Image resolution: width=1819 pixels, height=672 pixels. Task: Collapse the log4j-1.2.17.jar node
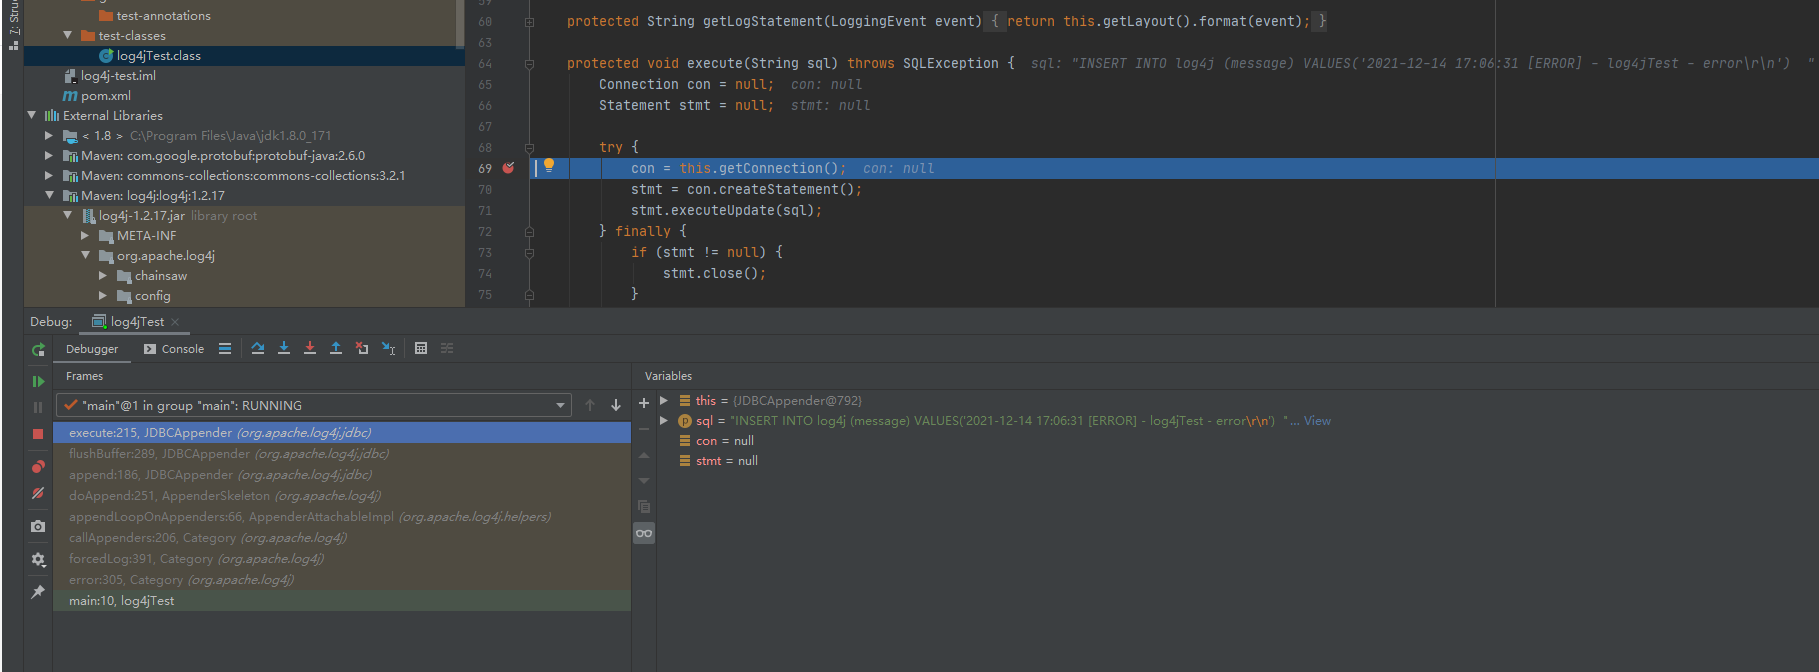68,215
